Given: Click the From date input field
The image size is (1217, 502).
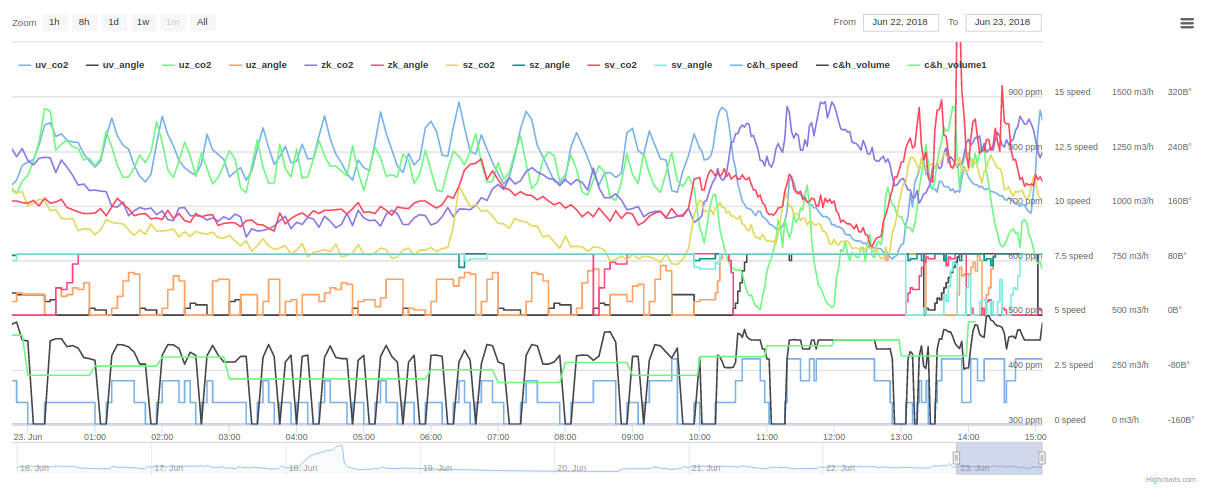Looking at the screenshot, I should point(900,22).
